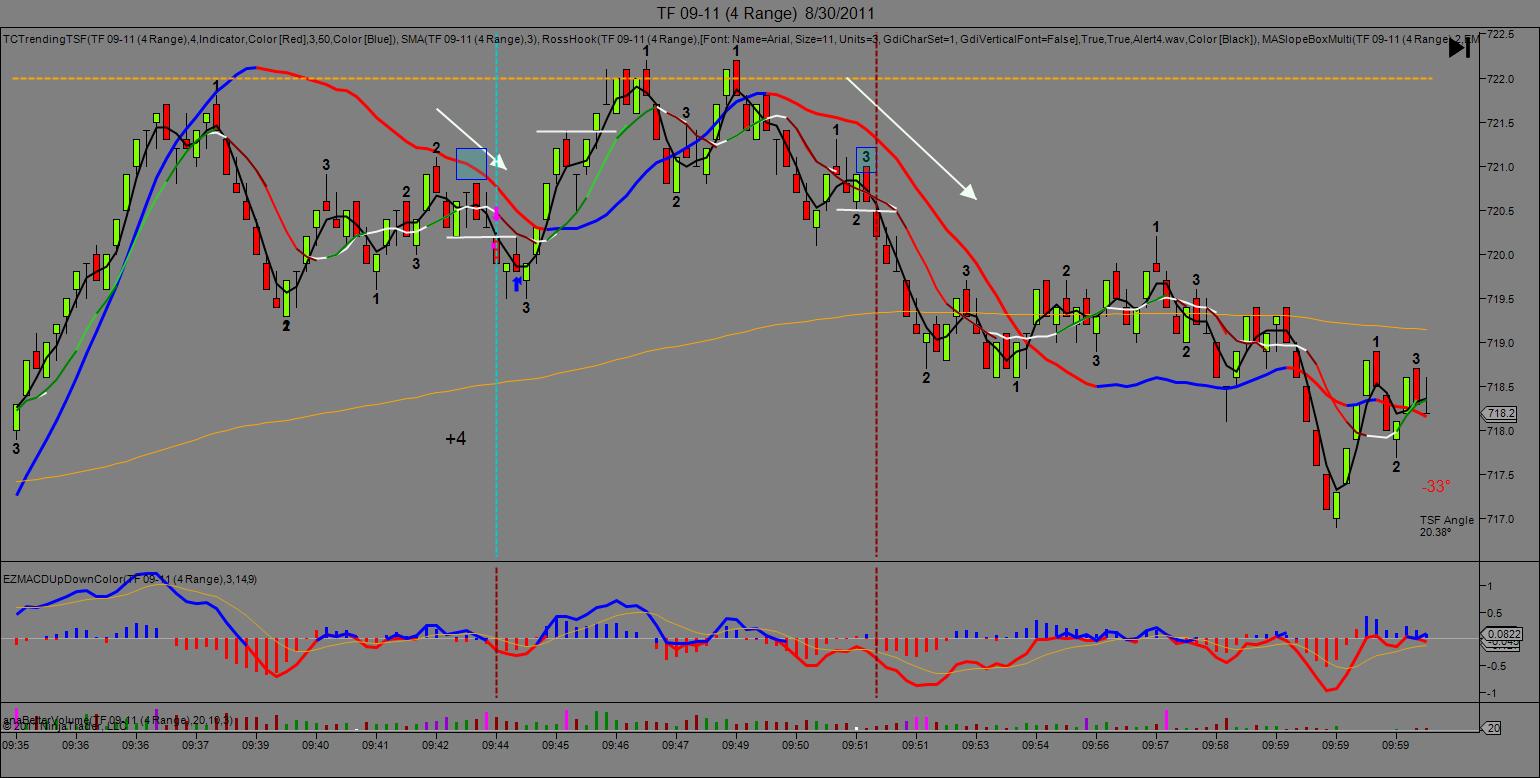
Task: Click the 720.0 price axis label
Action: (x=1502, y=255)
